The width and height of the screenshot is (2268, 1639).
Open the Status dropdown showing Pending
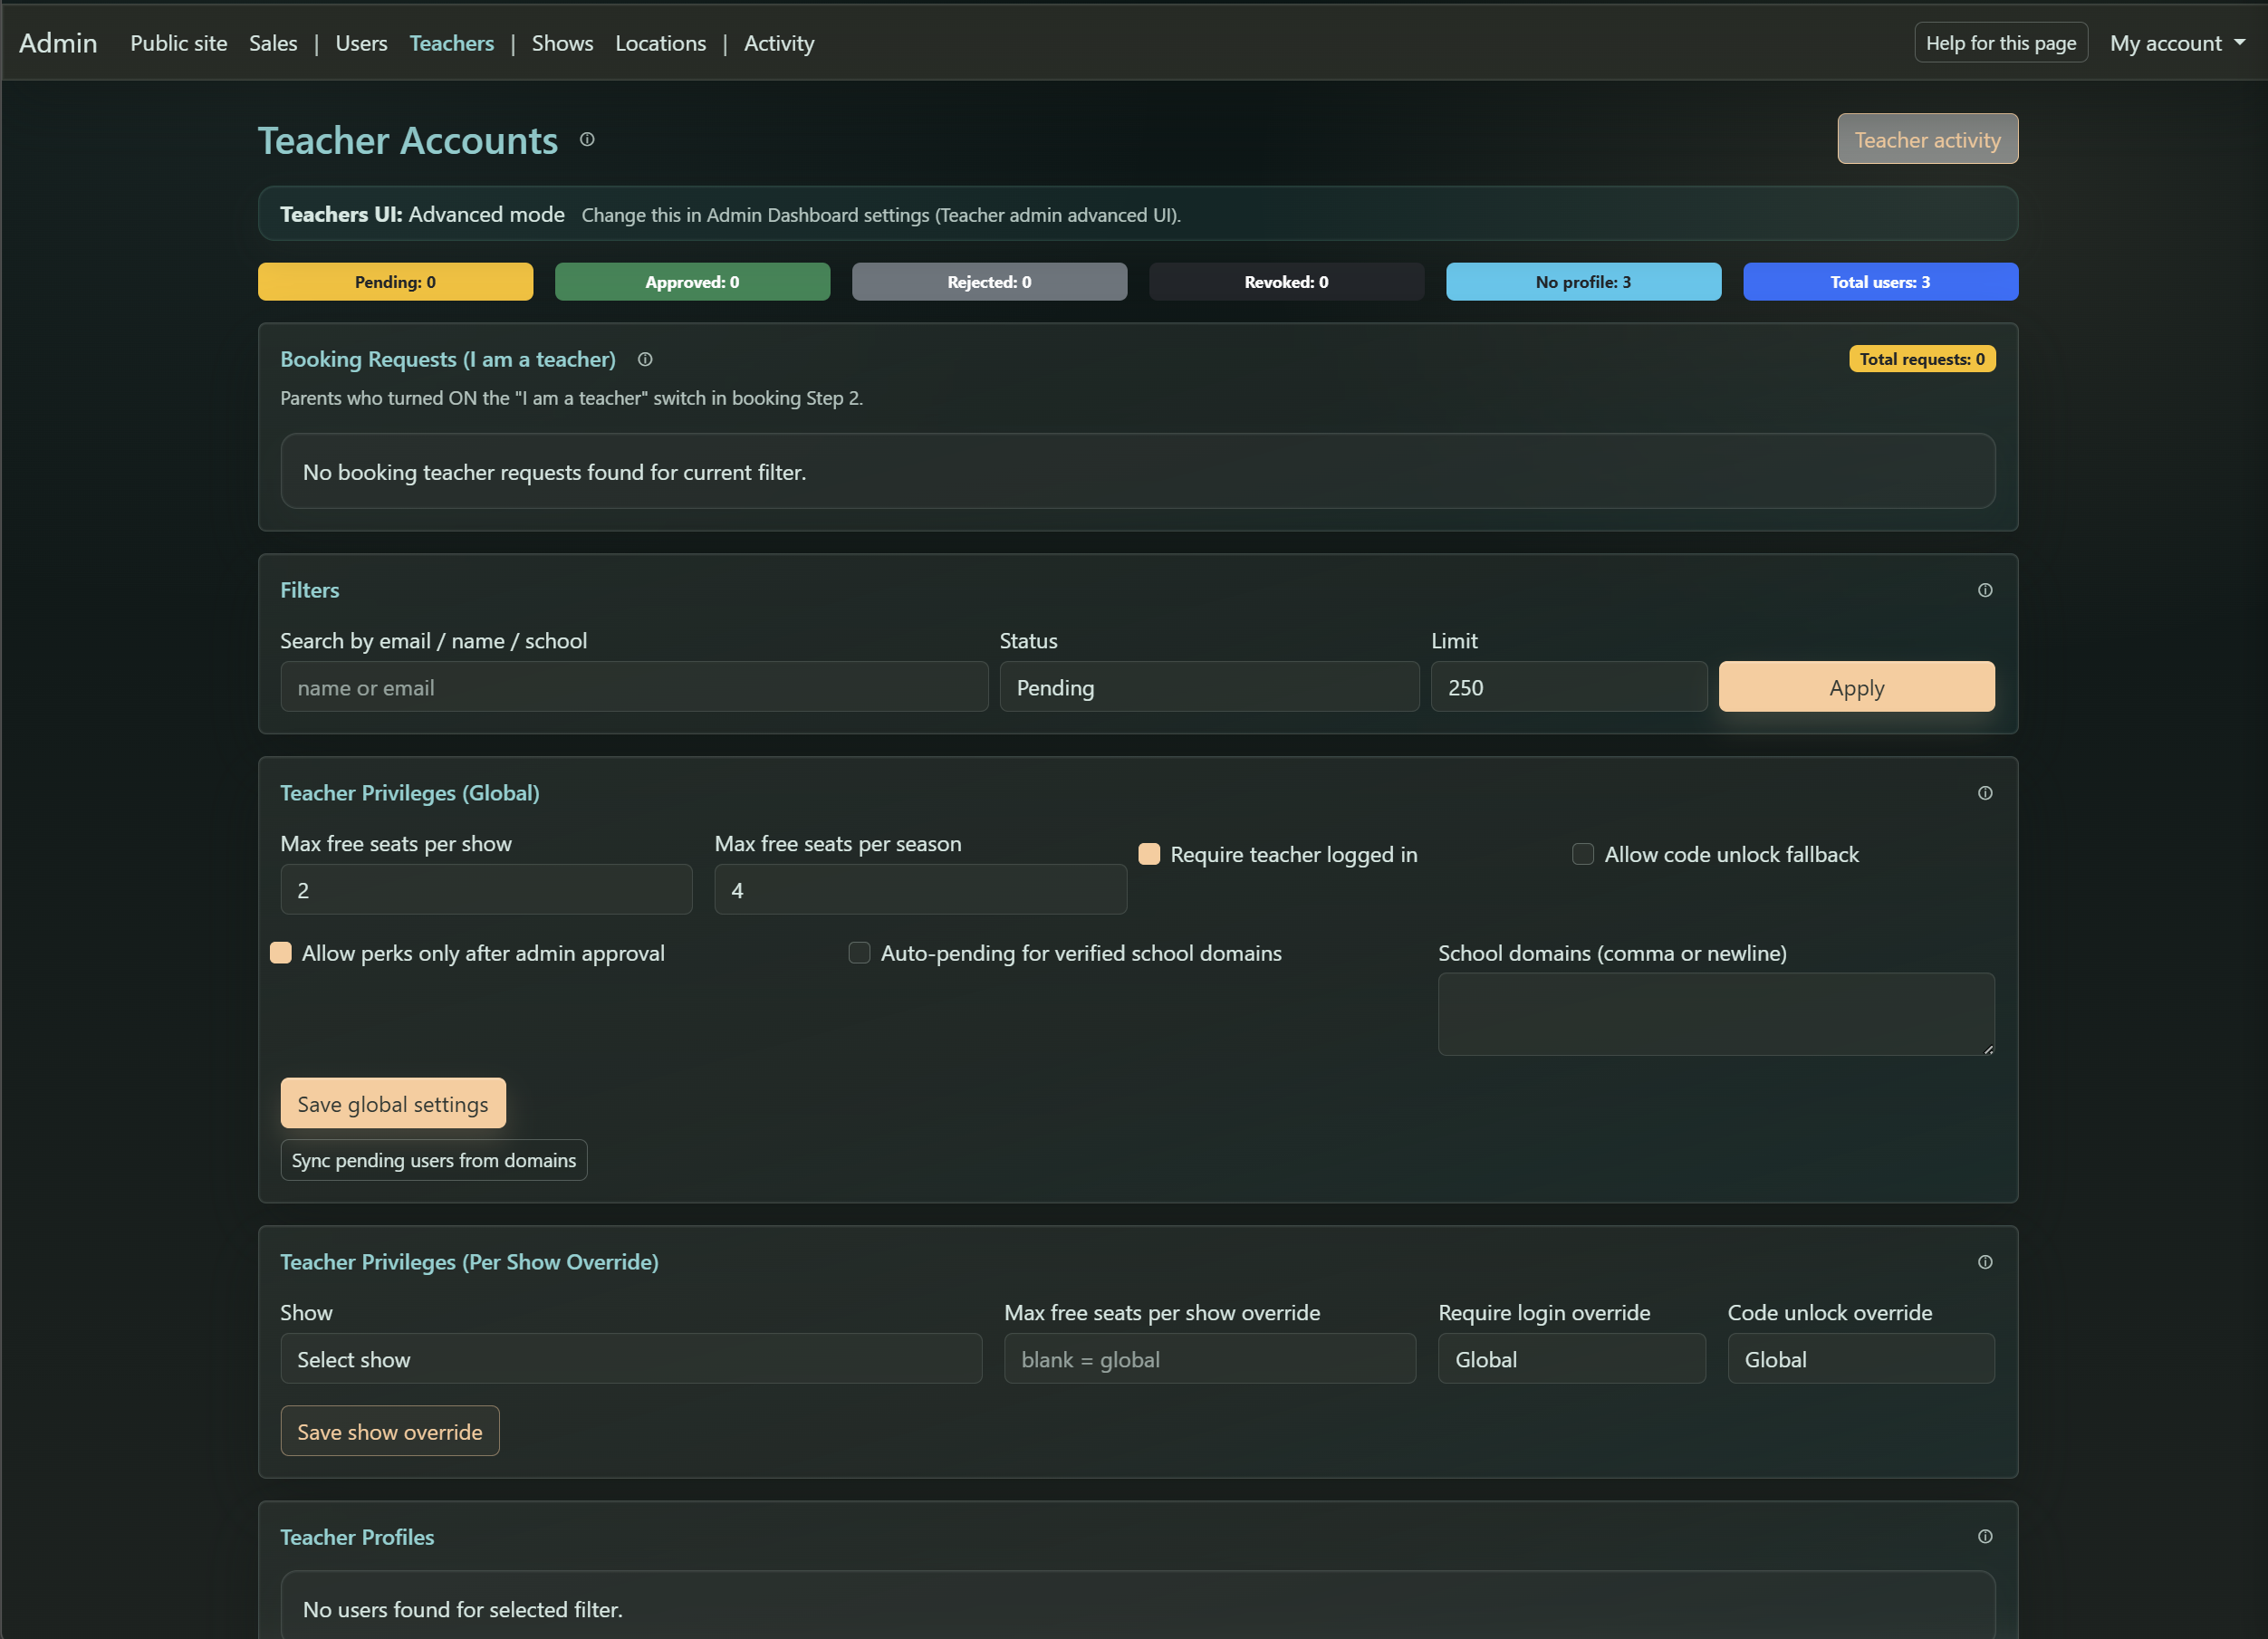coord(1209,687)
